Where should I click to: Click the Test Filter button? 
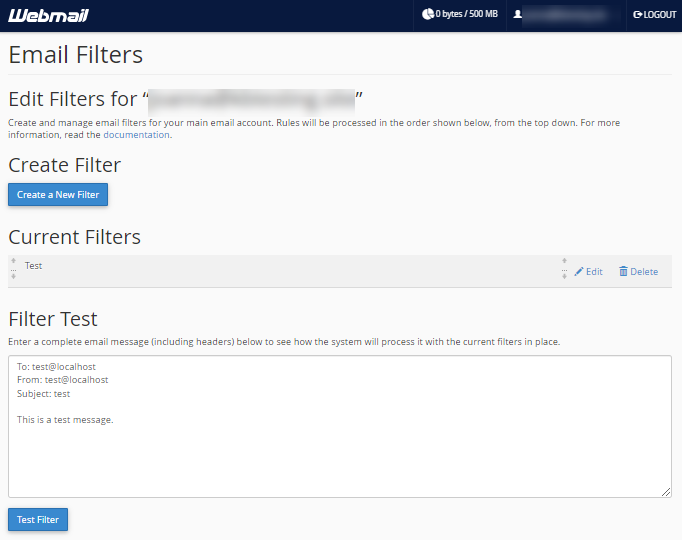pyautogui.click(x=38, y=520)
